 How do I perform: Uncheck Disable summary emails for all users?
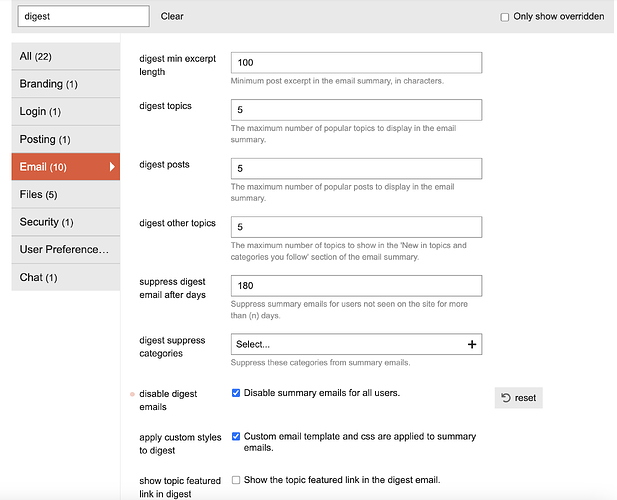236,393
